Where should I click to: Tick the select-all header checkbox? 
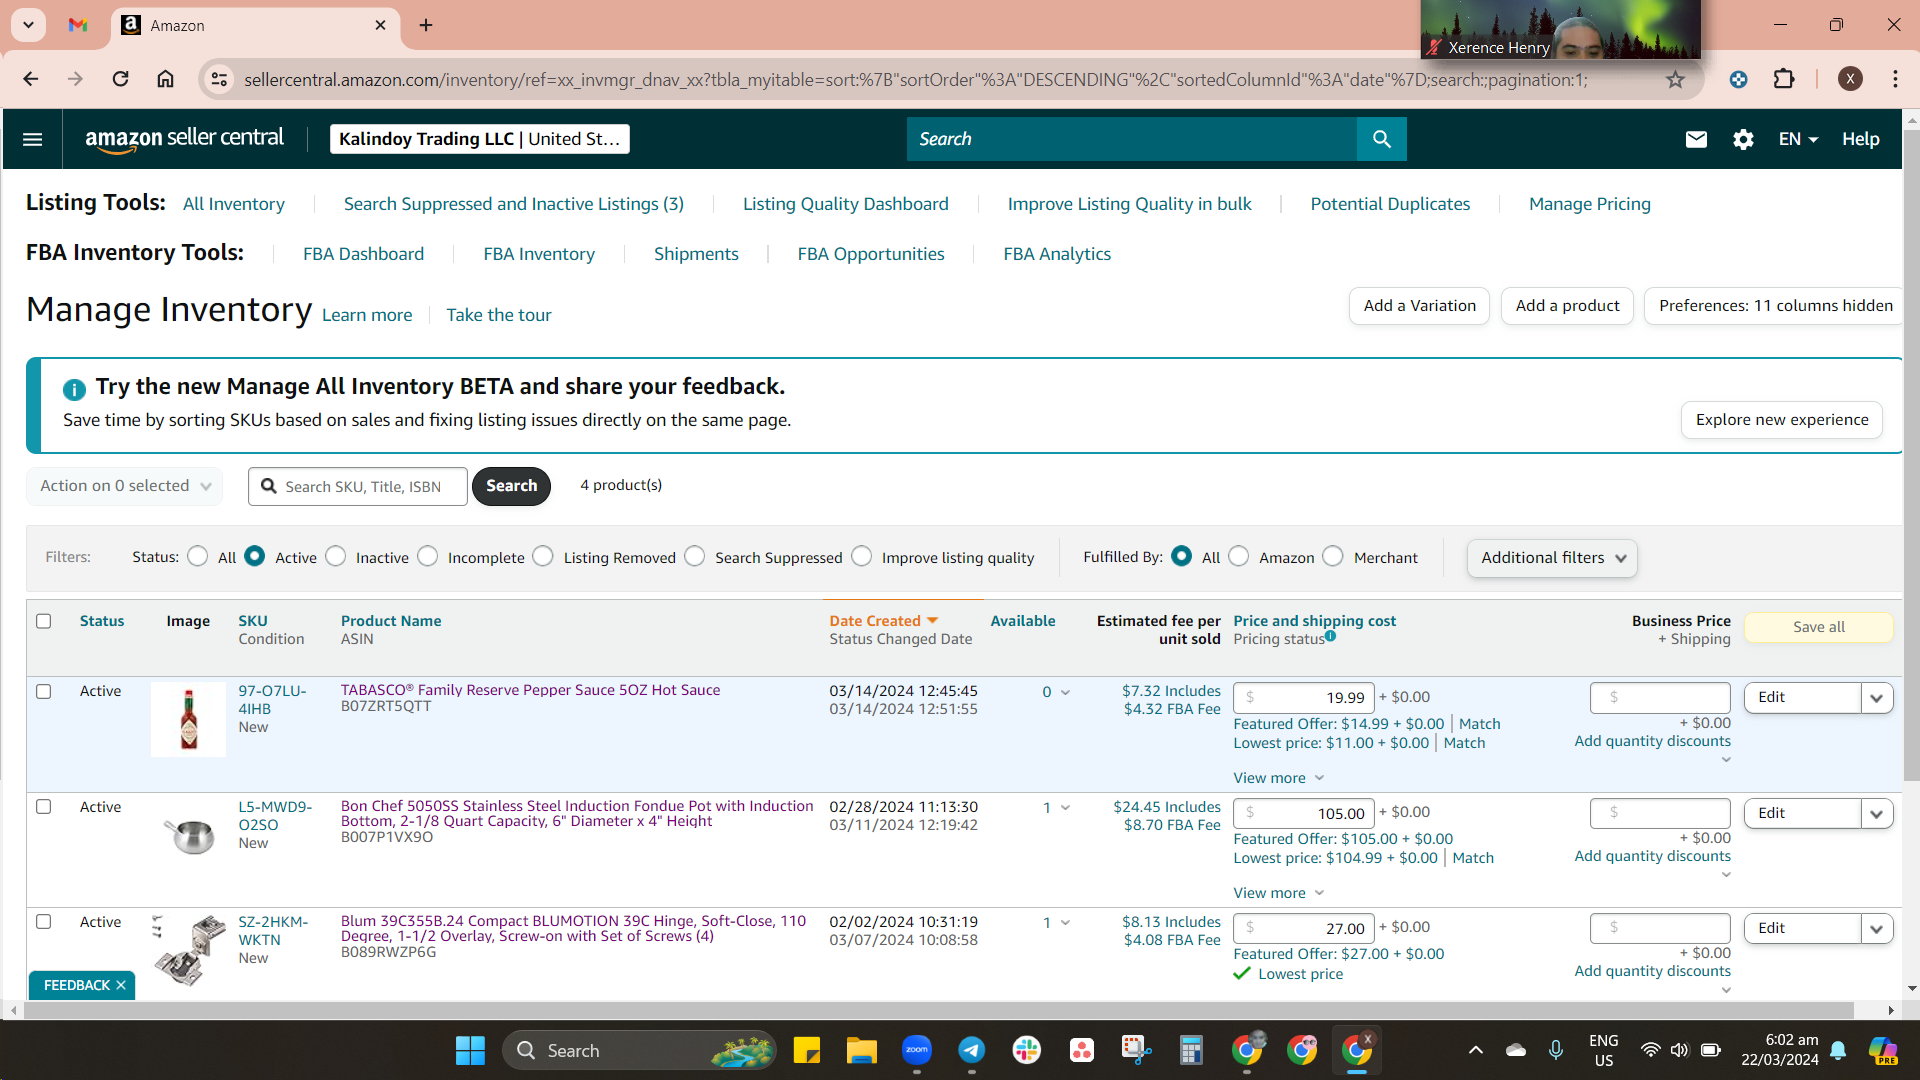coord(44,621)
